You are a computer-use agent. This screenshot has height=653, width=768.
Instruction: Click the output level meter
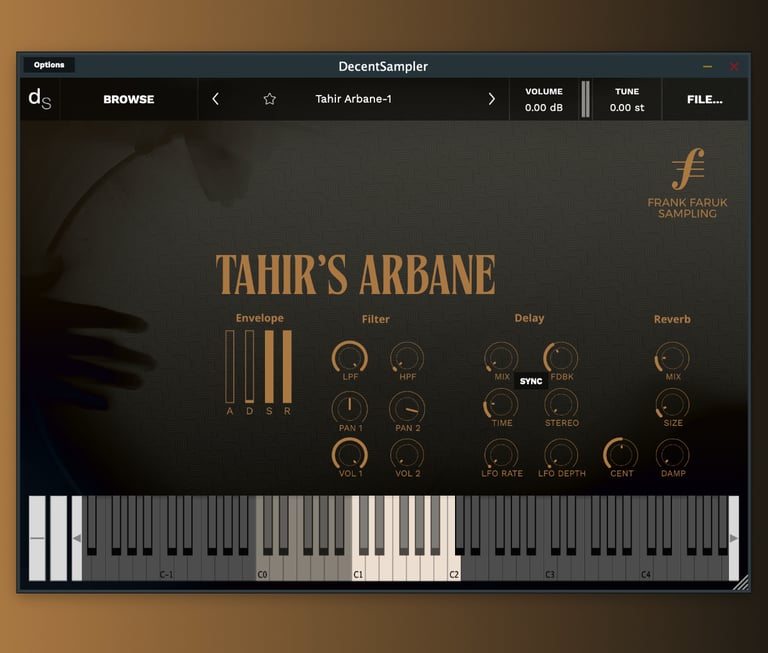tap(585, 99)
